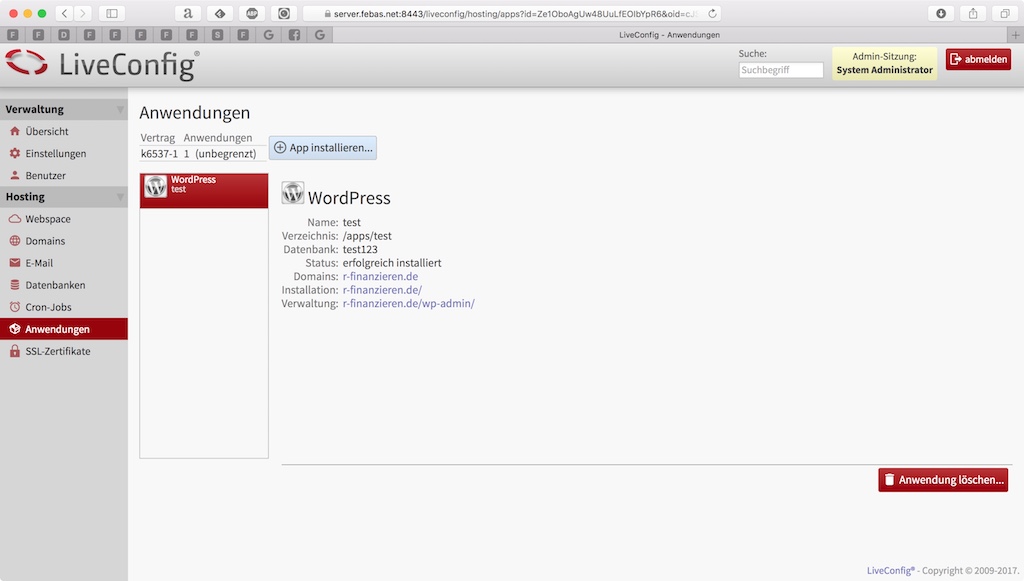Click the database name test123

[360, 249]
